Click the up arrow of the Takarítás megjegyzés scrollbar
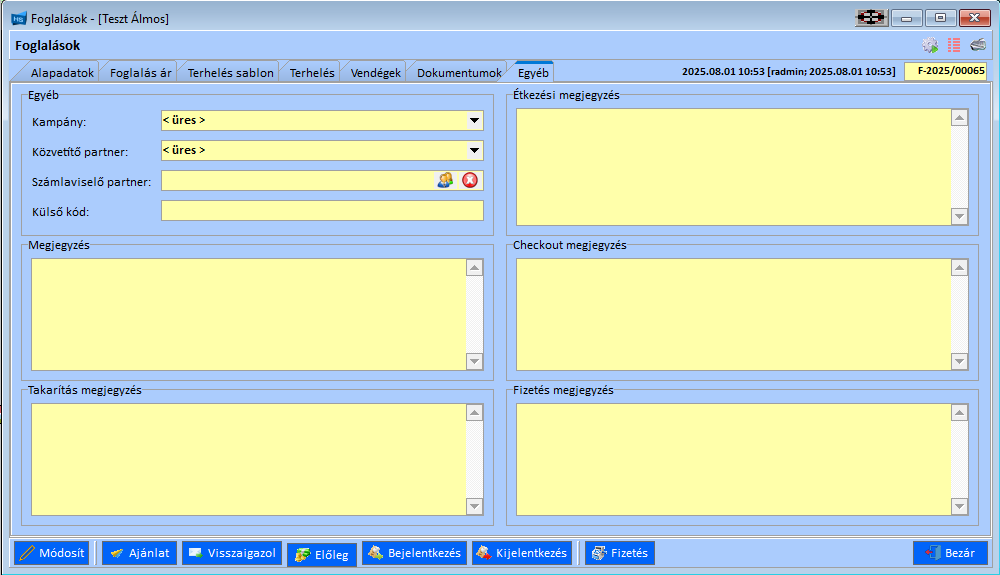The width and height of the screenshot is (1000, 575). pyautogui.click(x=474, y=412)
